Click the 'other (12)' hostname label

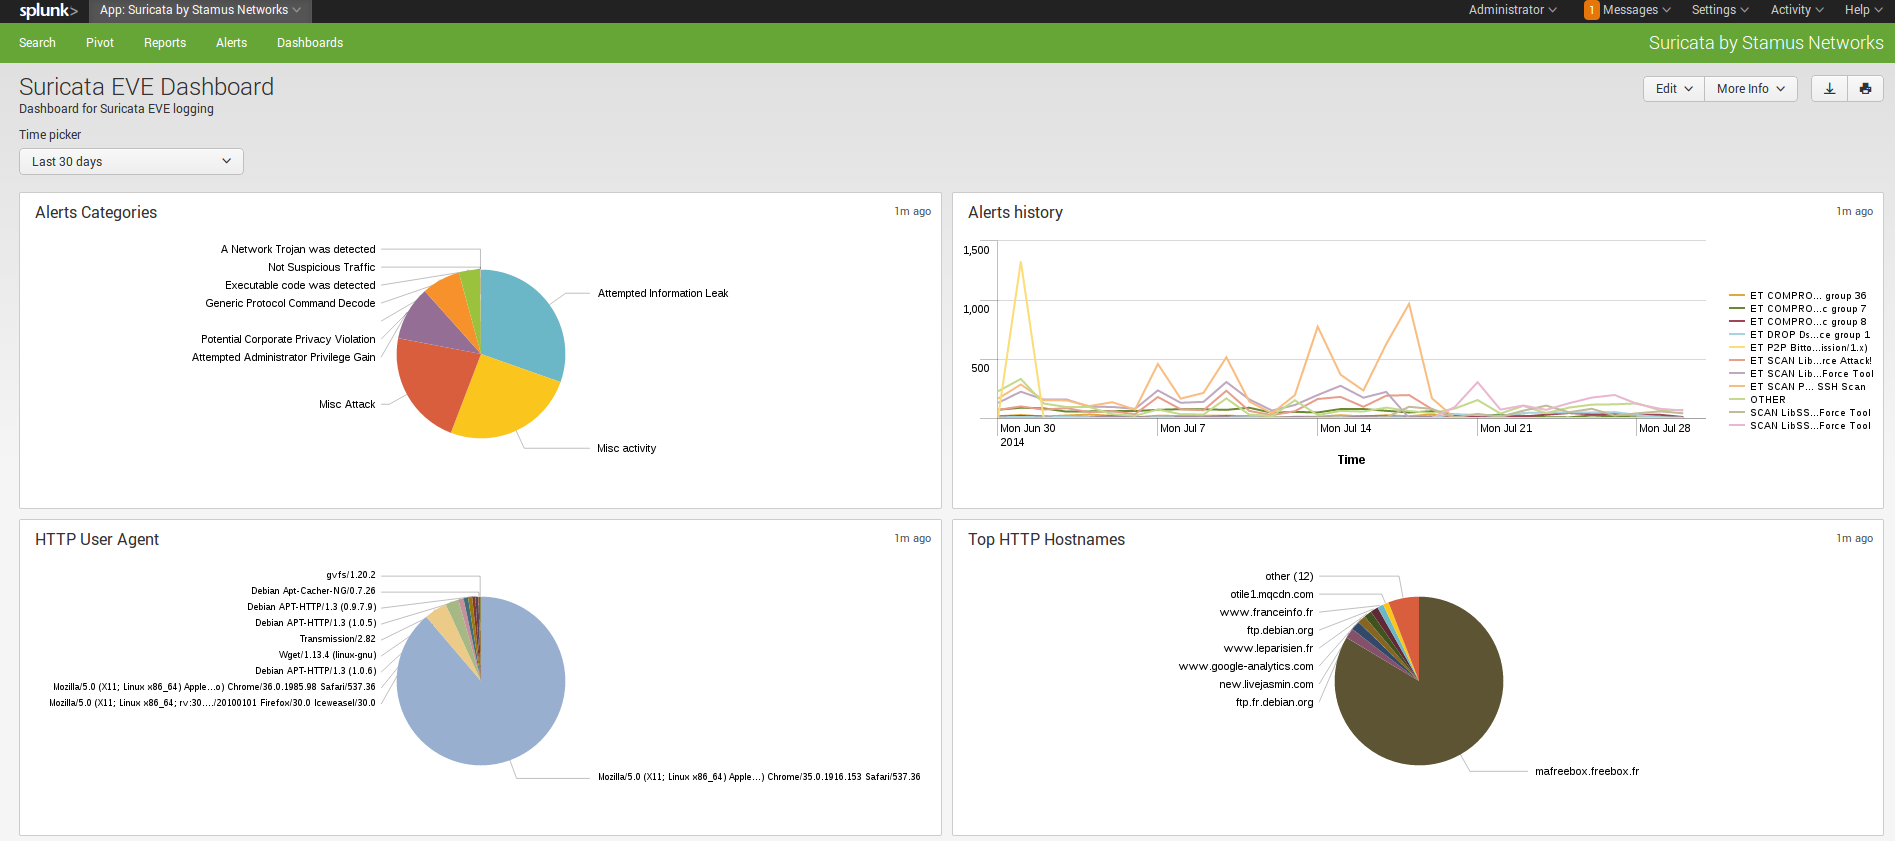coord(1289,577)
